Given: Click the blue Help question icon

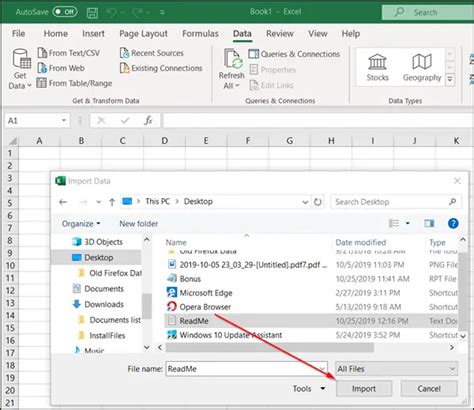Looking at the screenshot, I should [453, 223].
